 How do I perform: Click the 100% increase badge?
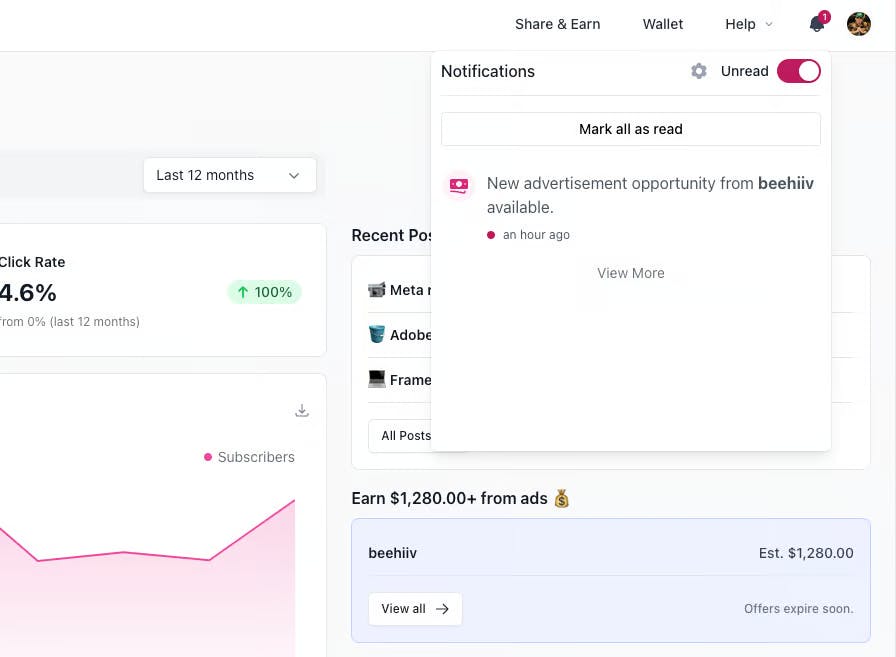(264, 292)
